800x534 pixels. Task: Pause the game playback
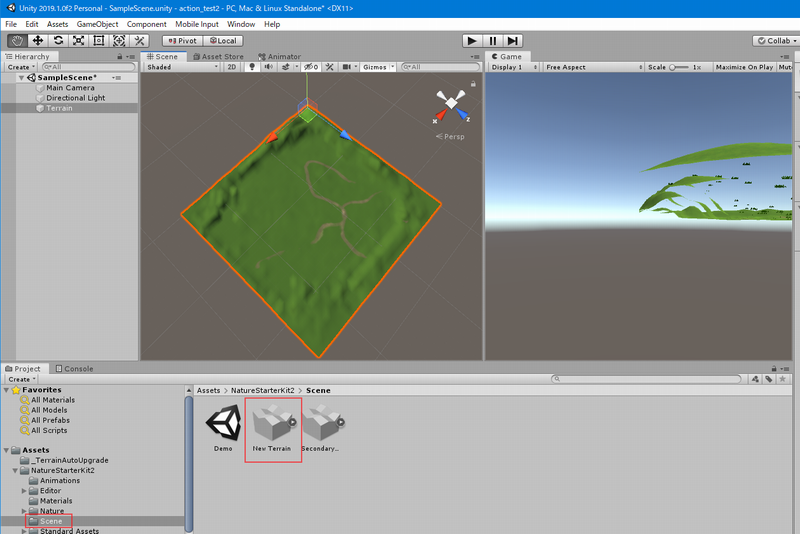pos(492,41)
